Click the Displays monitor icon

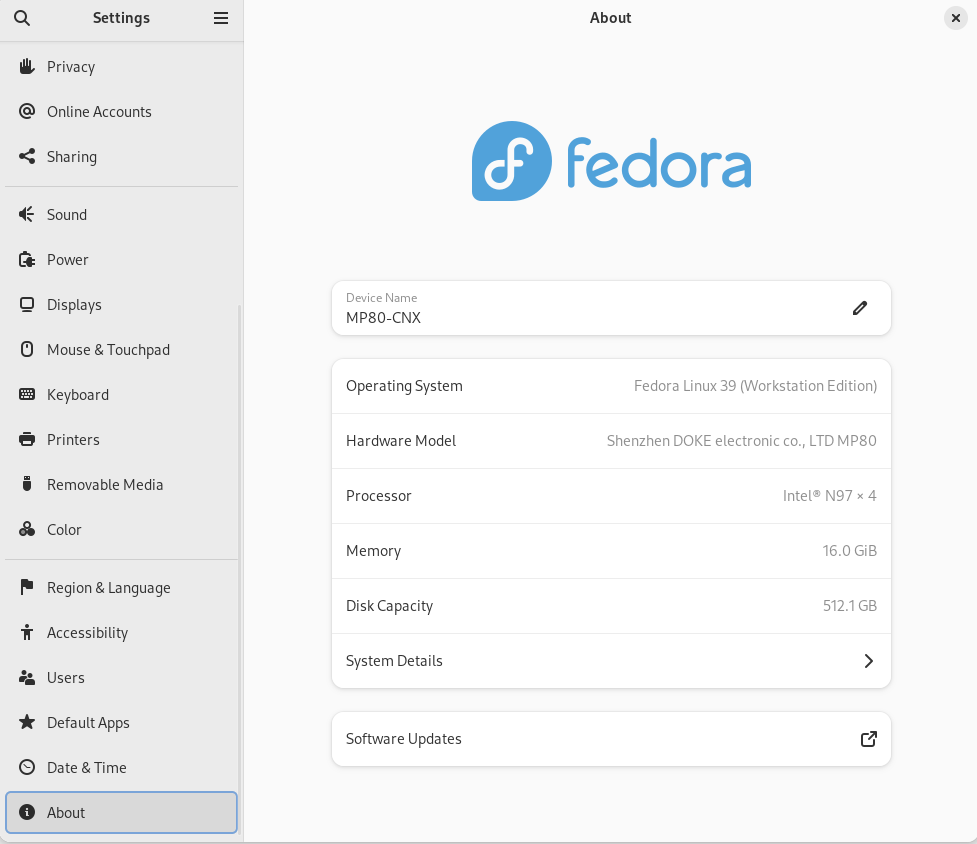click(x=27, y=305)
